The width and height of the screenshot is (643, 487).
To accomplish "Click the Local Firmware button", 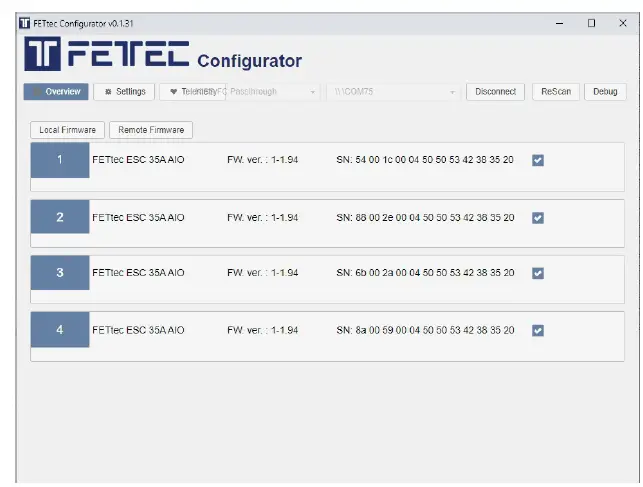I will click(67, 130).
